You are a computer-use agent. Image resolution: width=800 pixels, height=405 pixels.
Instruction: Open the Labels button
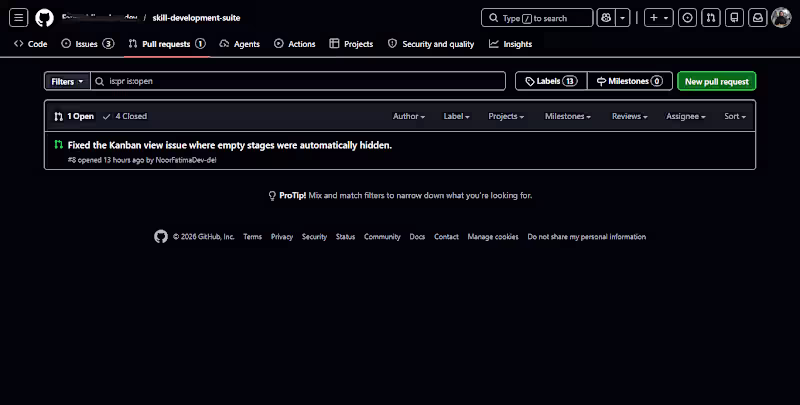point(551,81)
